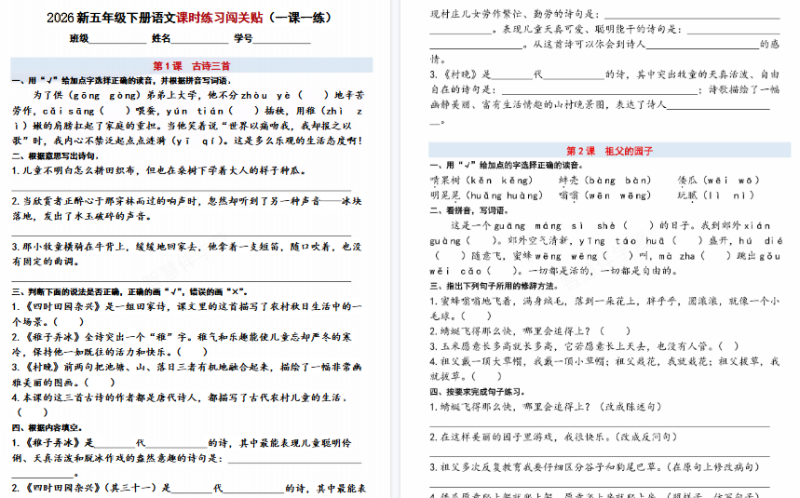Image resolution: width=800 pixels, height=498 pixels.
Task: Click the word 玩腻 with pinyin options
Action: (x=688, y=195)
